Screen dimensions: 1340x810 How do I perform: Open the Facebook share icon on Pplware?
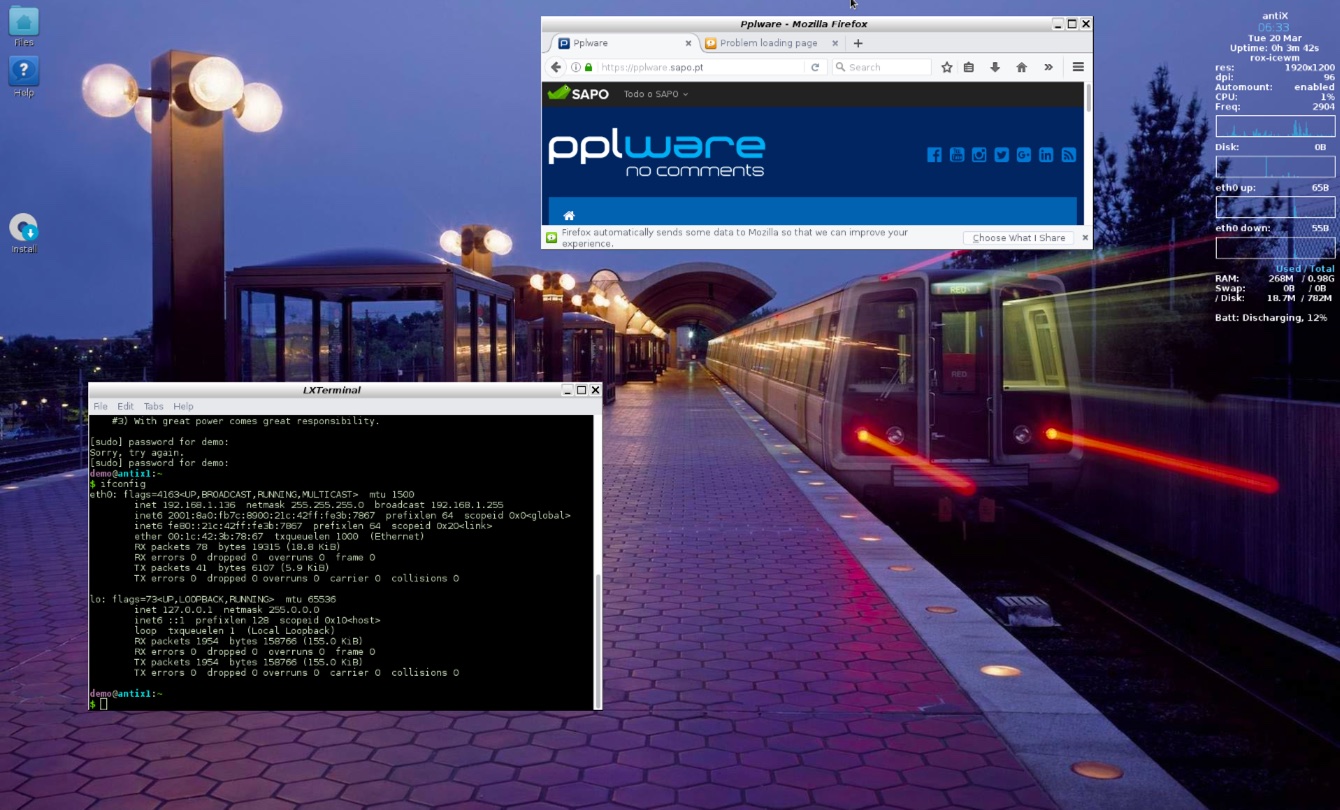pos(934,155)
